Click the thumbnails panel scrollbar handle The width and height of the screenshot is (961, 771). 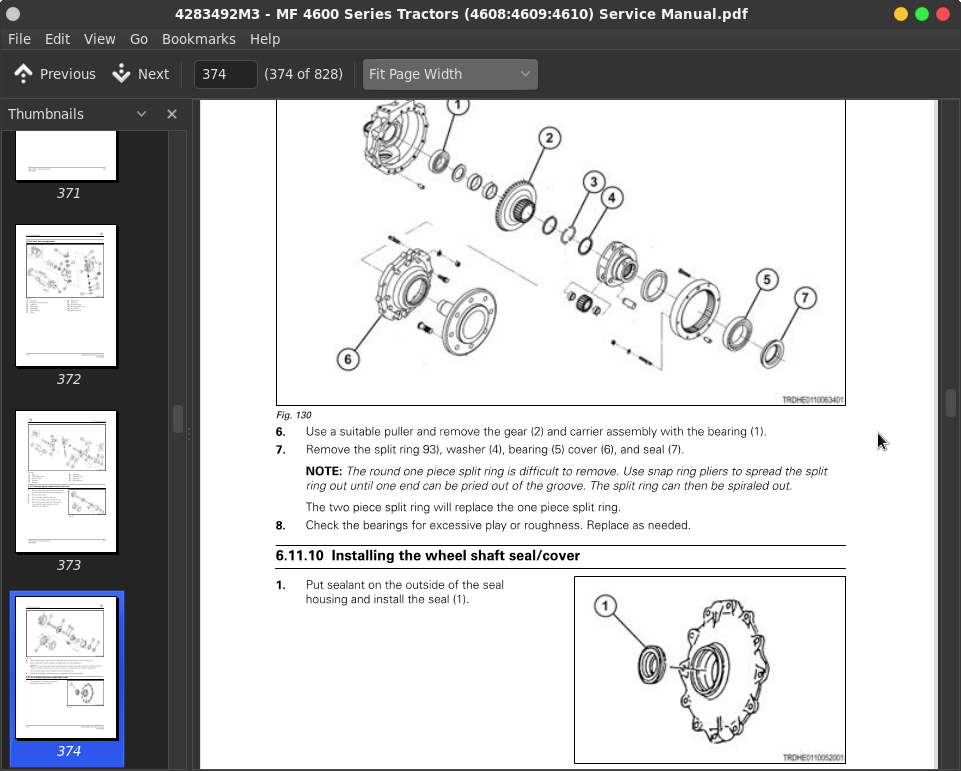[178, 418]
